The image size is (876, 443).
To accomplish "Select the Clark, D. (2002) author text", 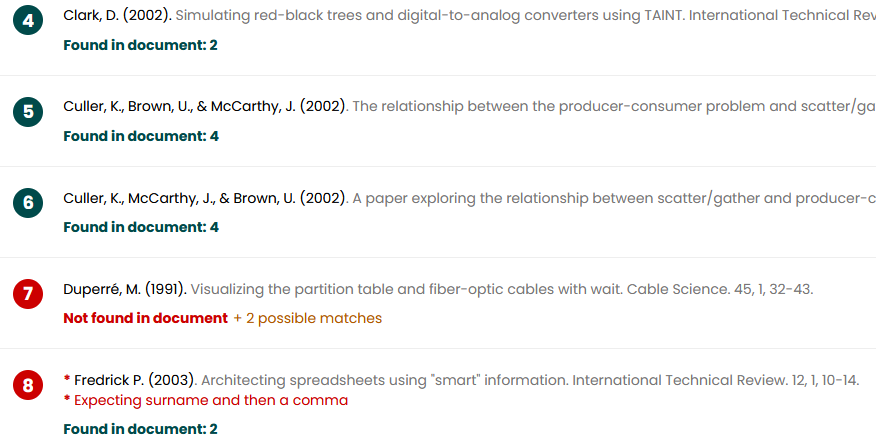I will [118, 16].
